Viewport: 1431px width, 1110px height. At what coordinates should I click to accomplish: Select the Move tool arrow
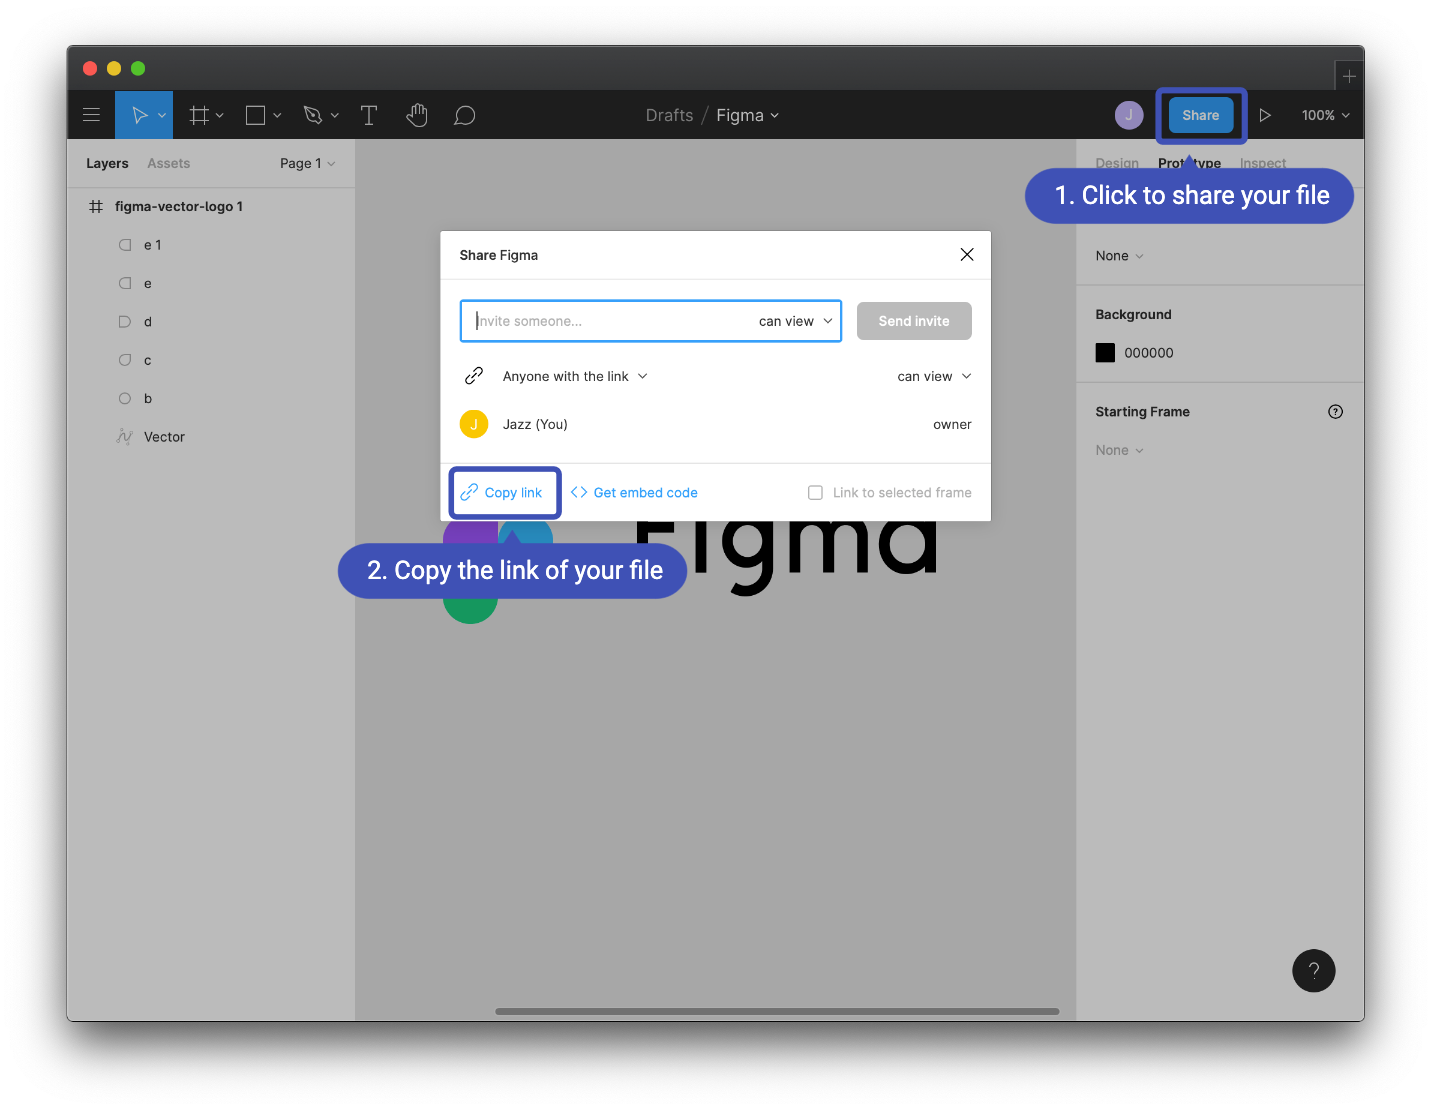click(x=140, y=115)
